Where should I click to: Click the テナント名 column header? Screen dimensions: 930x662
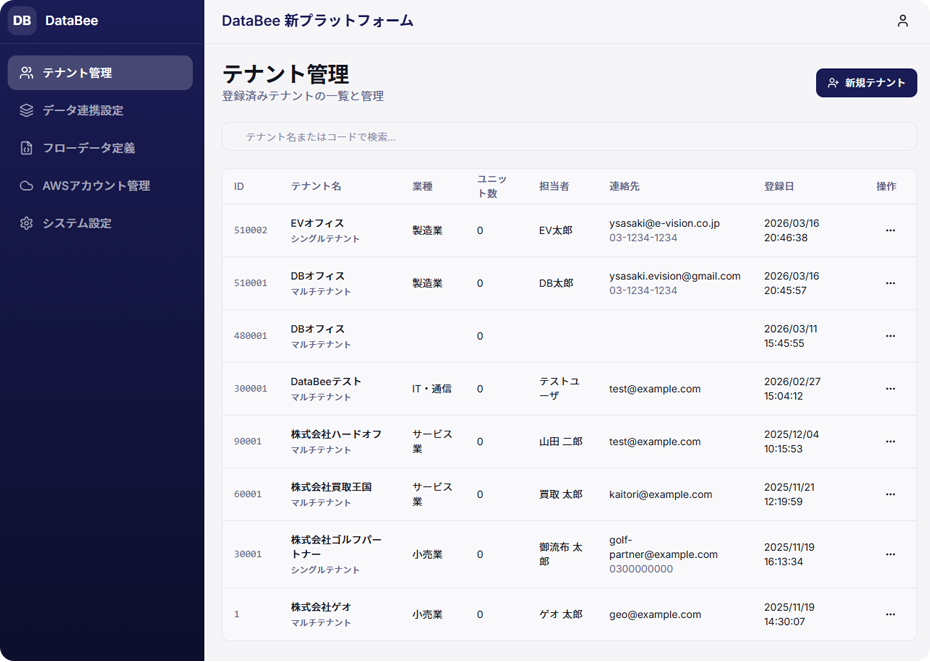(316, 186)
